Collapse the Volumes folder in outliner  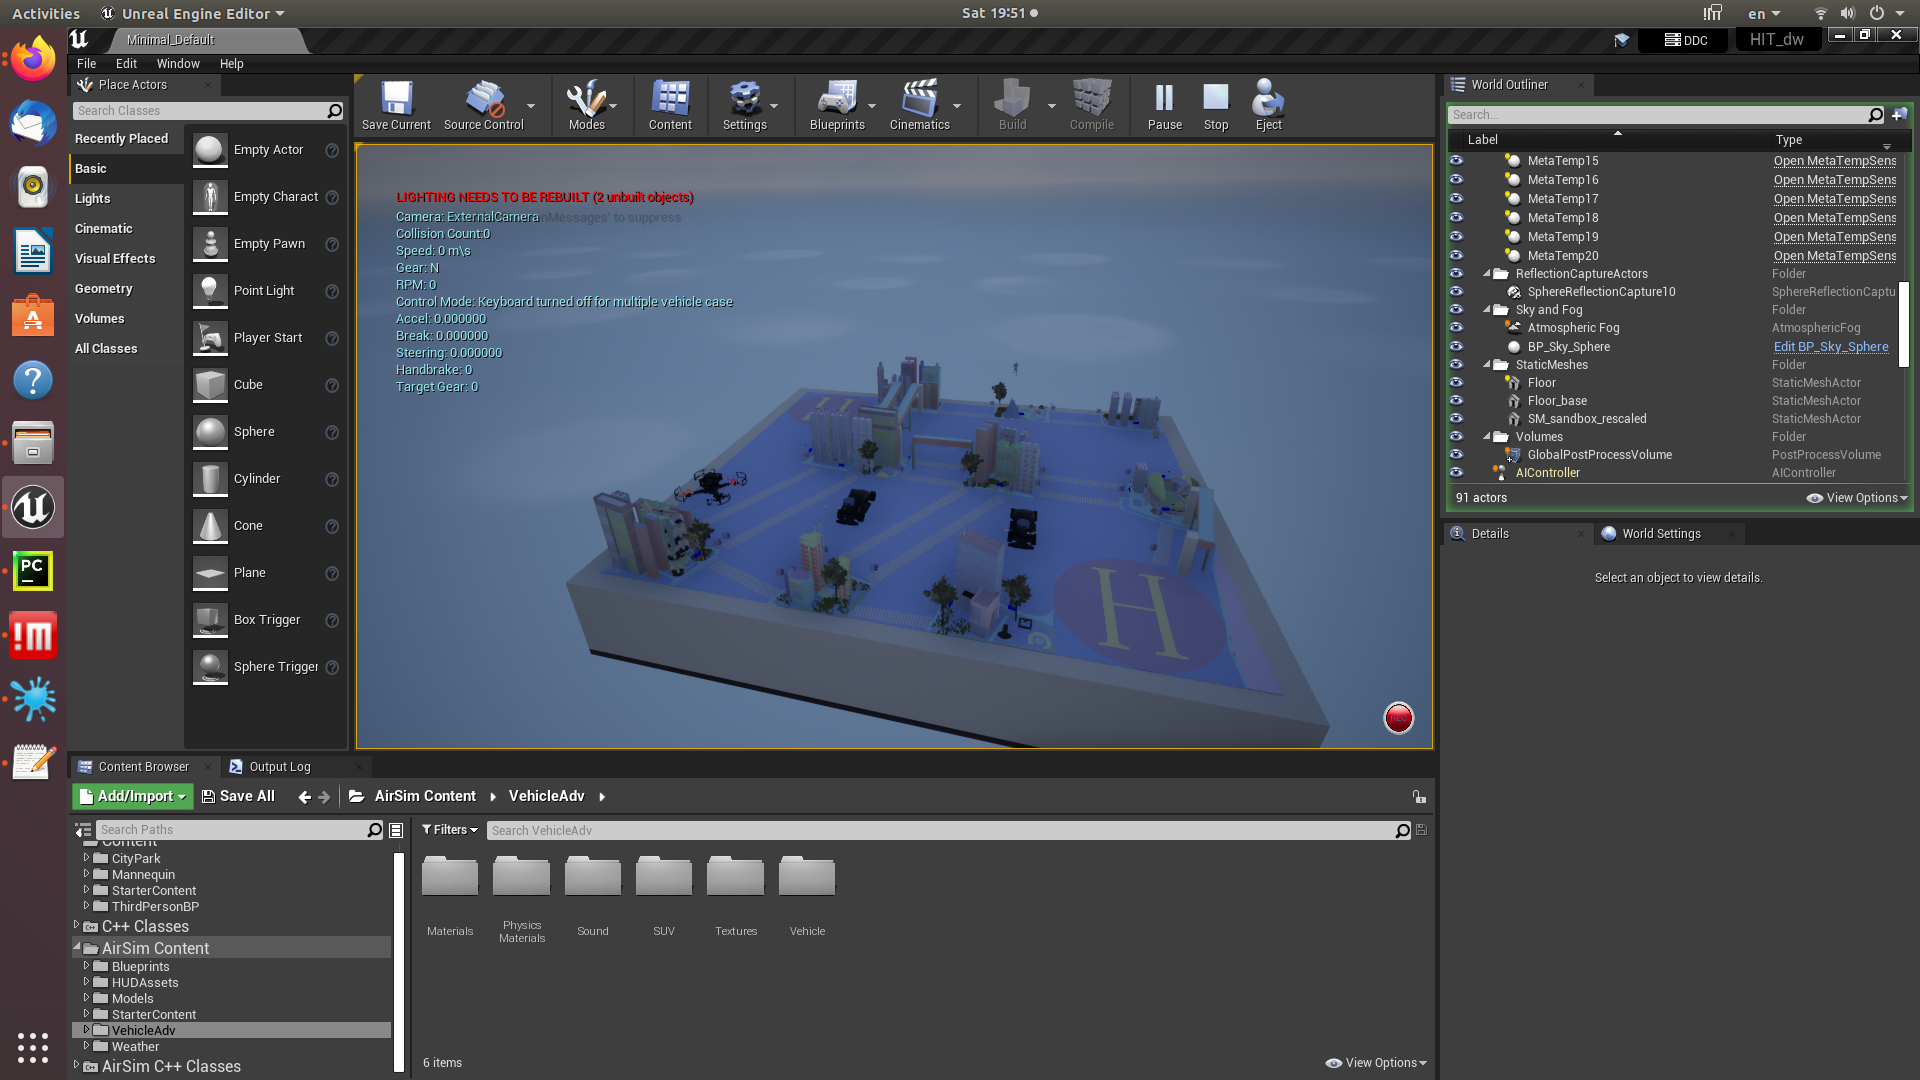pyautogui.click(x=1487, y=437)
